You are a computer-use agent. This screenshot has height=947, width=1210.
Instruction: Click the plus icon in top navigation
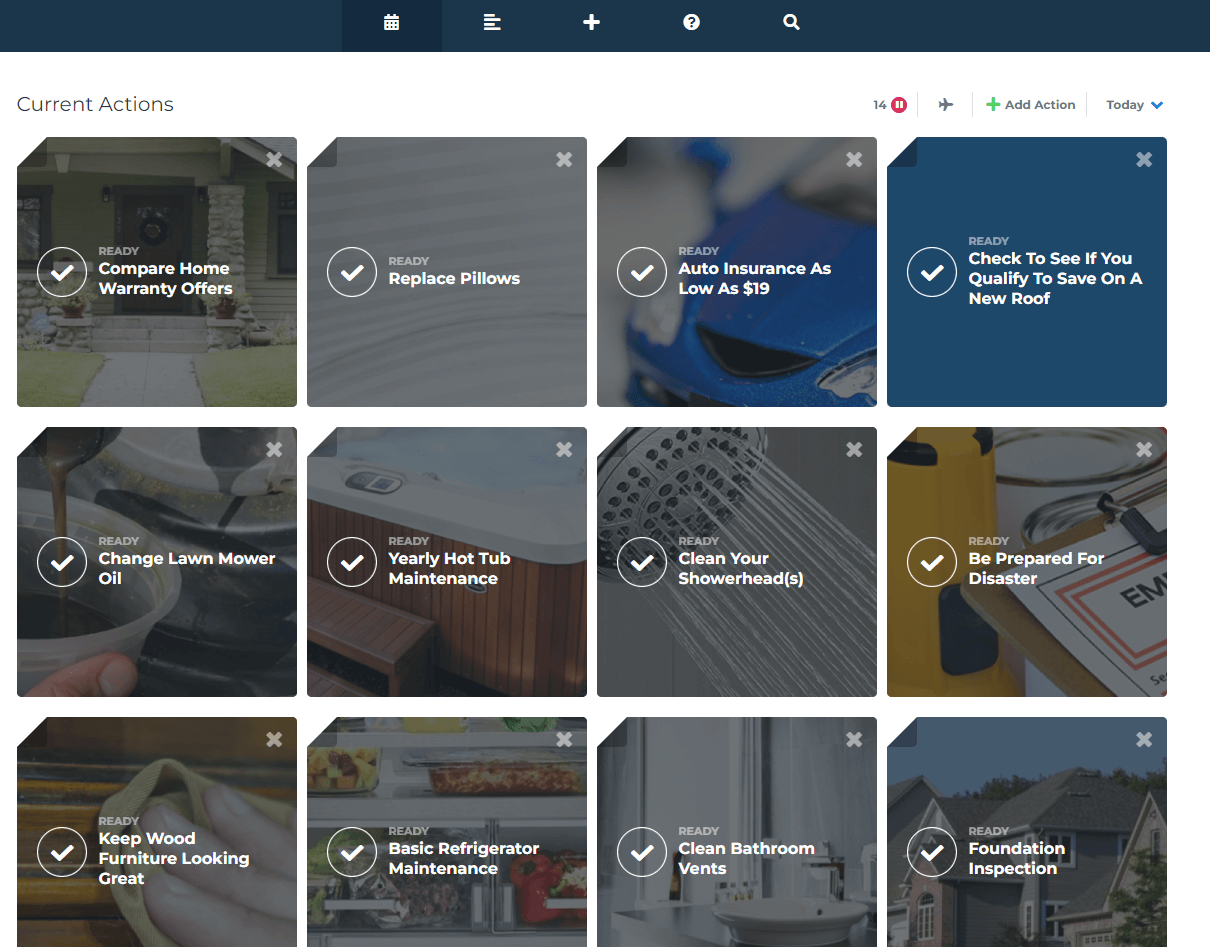click(591, 22)
